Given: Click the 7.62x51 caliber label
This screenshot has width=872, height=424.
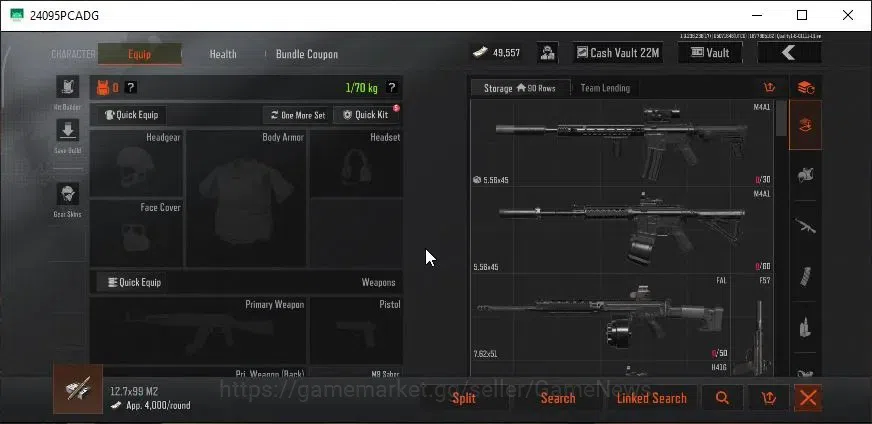Looking at the screenshot, I should pos(486,353).
